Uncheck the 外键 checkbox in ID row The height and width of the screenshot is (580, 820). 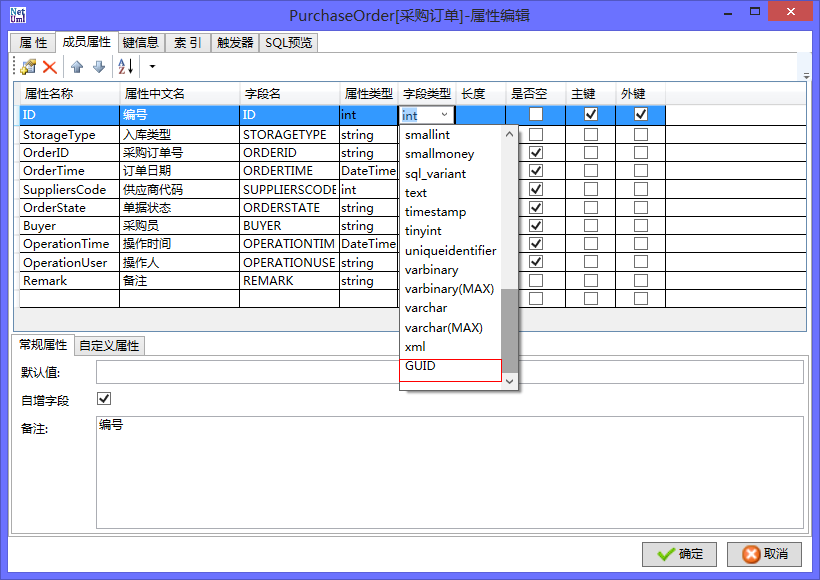640,115
